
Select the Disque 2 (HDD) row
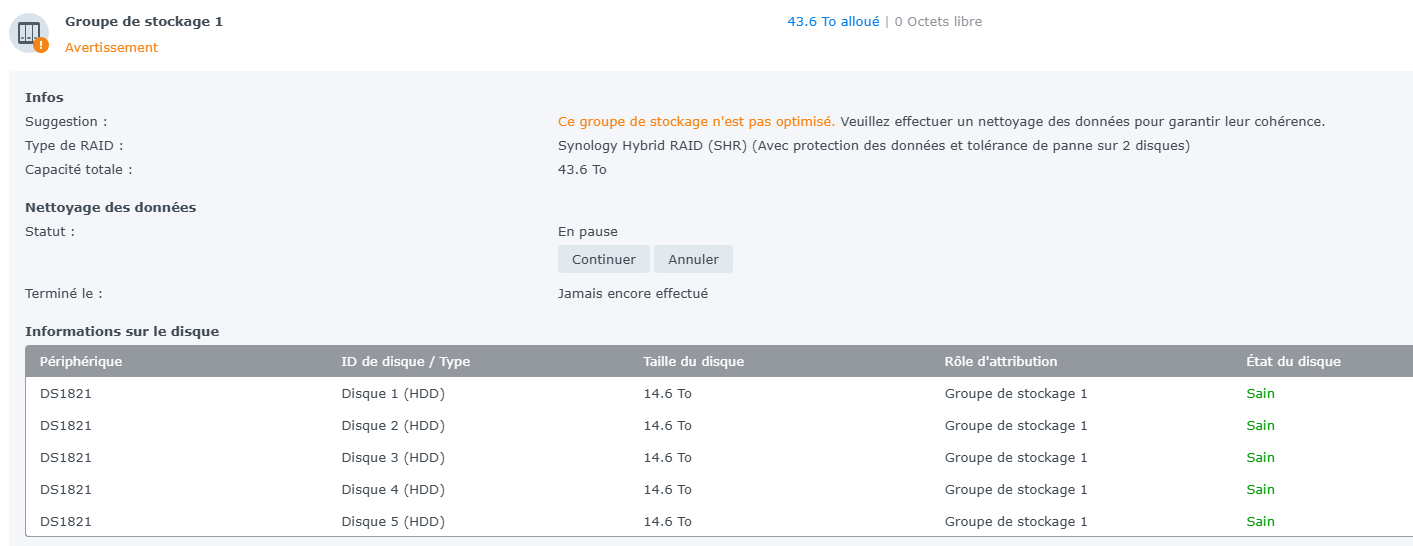(393, 425)
